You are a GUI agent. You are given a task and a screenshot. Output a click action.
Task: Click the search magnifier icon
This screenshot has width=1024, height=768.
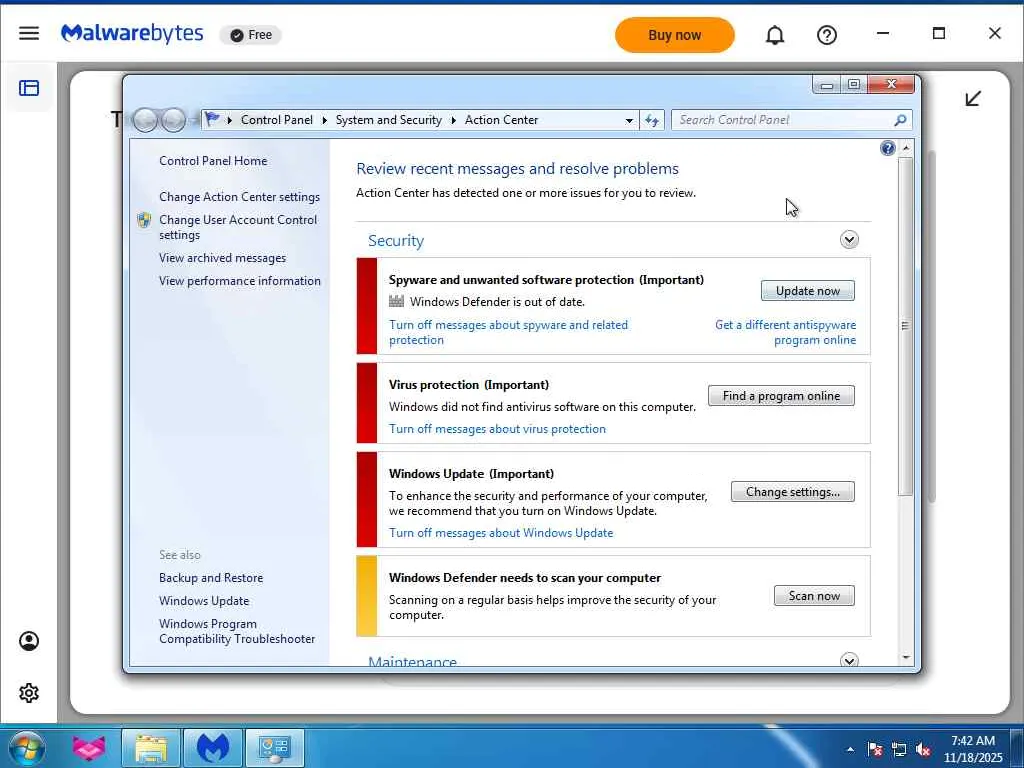(x=900, y=120)
